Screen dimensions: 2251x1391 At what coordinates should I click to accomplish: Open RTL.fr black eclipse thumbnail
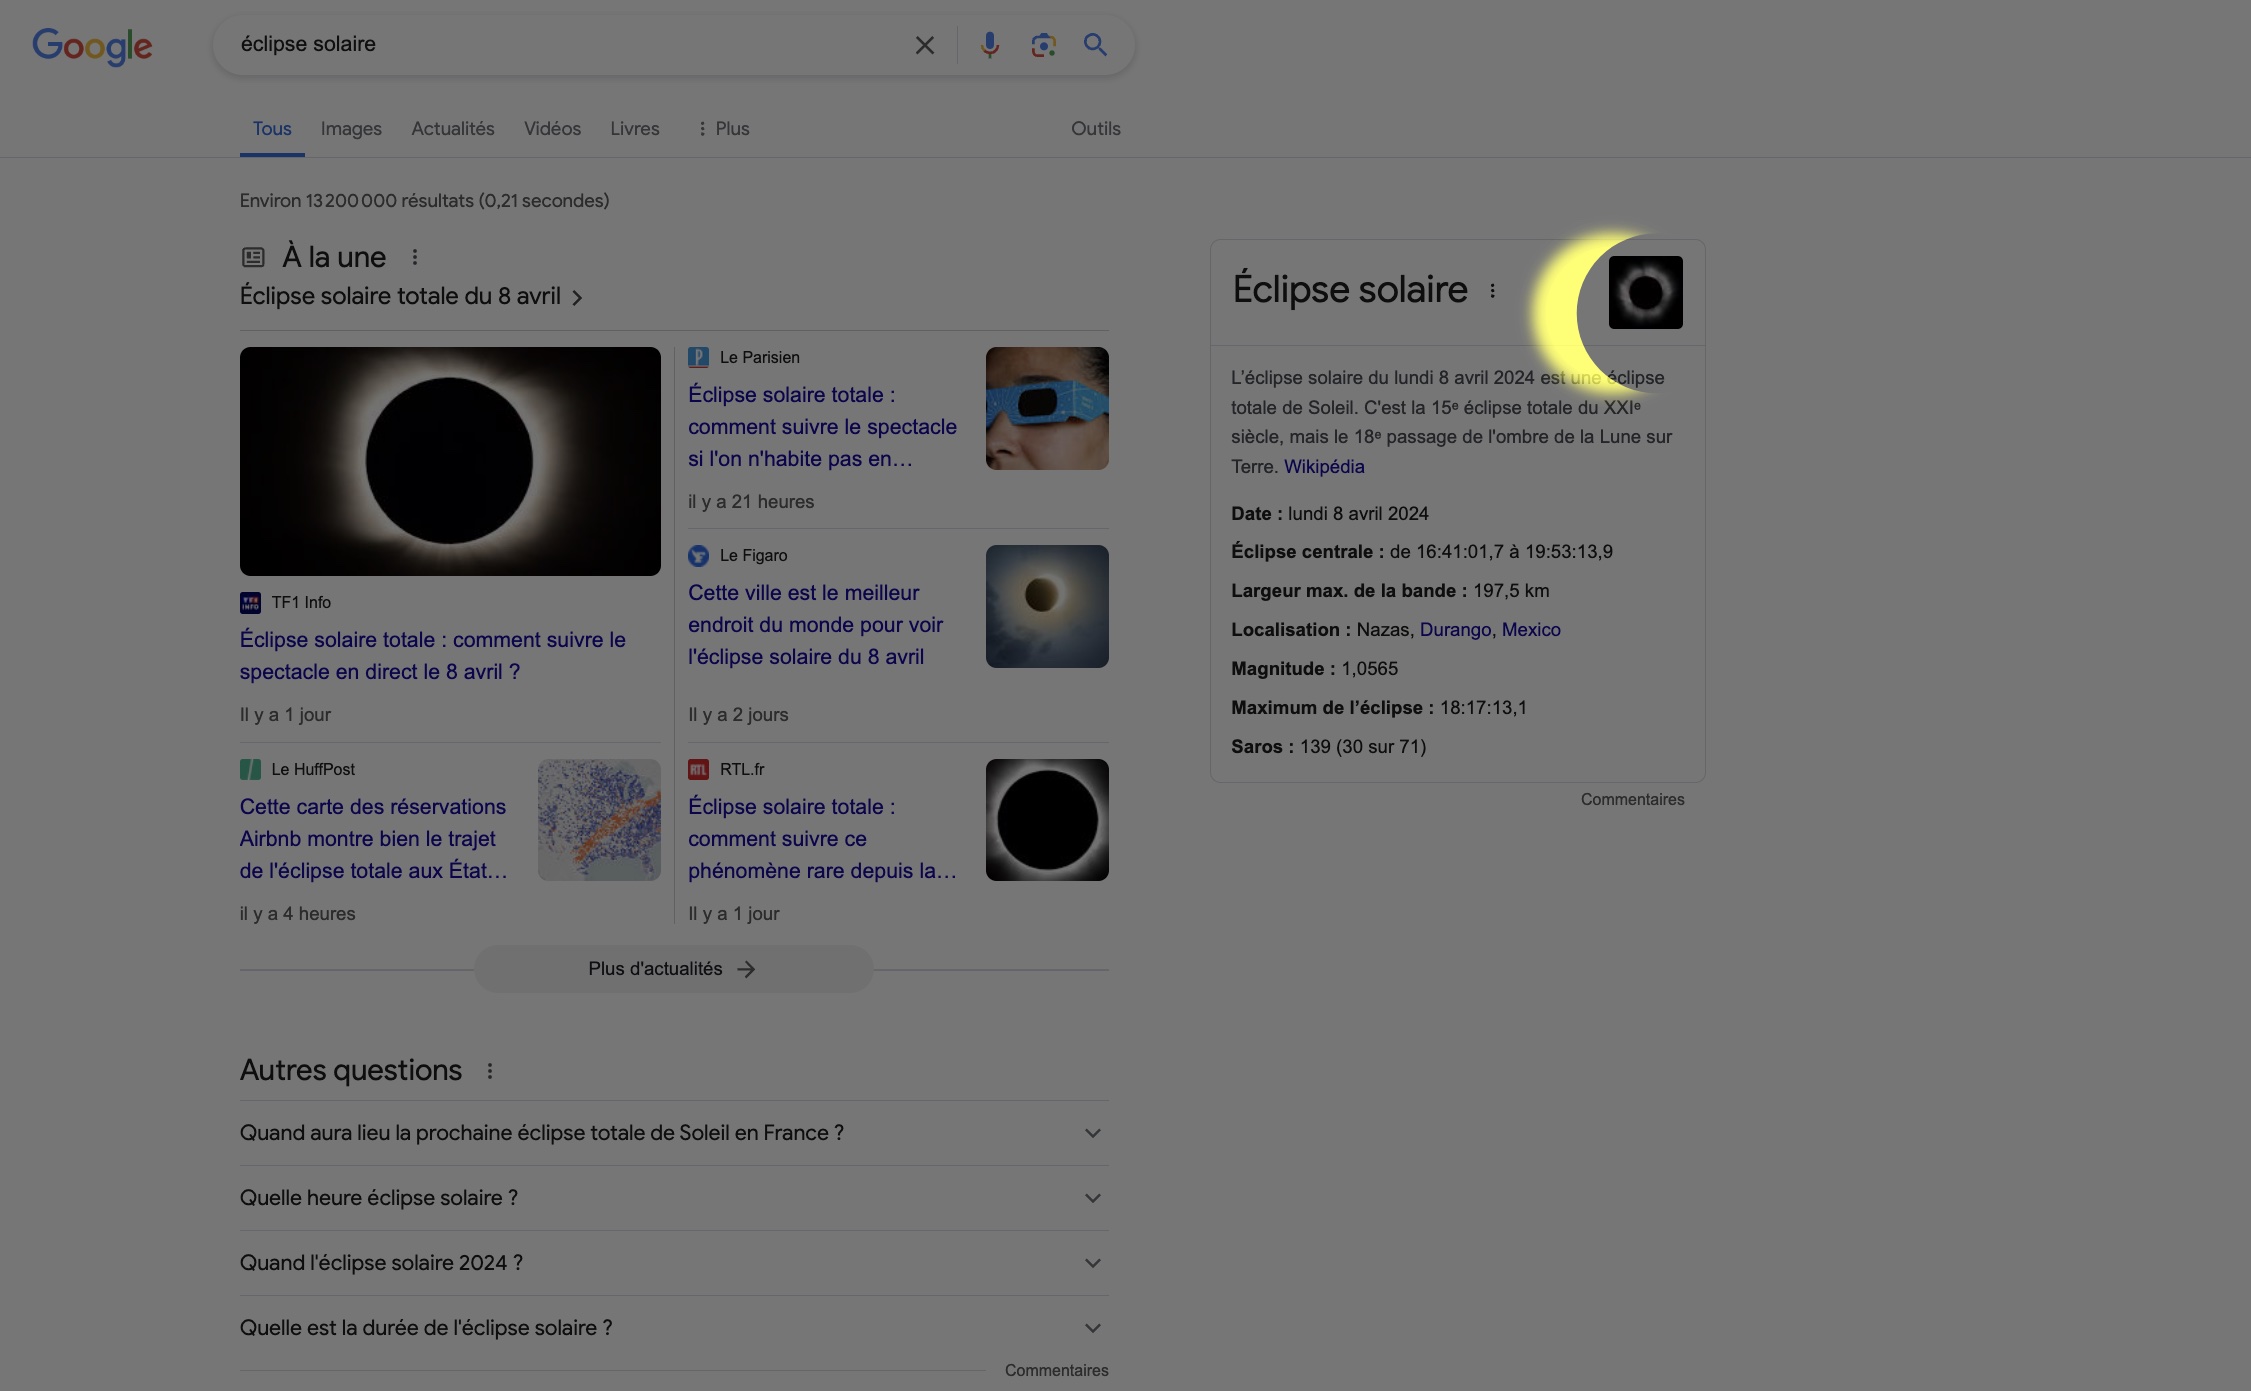point(1047,820)
